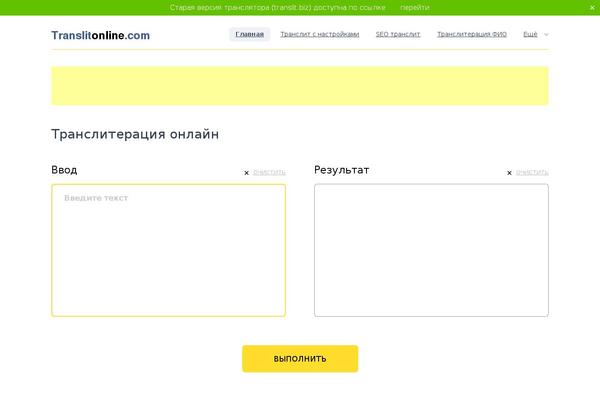Focus the Введите текст input area
Viewport: 600px width, 400px height.
pyautogui.click(x=168, y=250)
